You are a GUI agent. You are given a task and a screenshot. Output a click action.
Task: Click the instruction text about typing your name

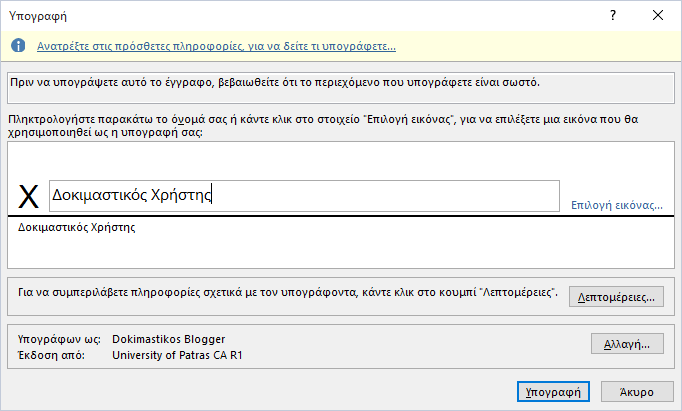[x=323, y=126]
